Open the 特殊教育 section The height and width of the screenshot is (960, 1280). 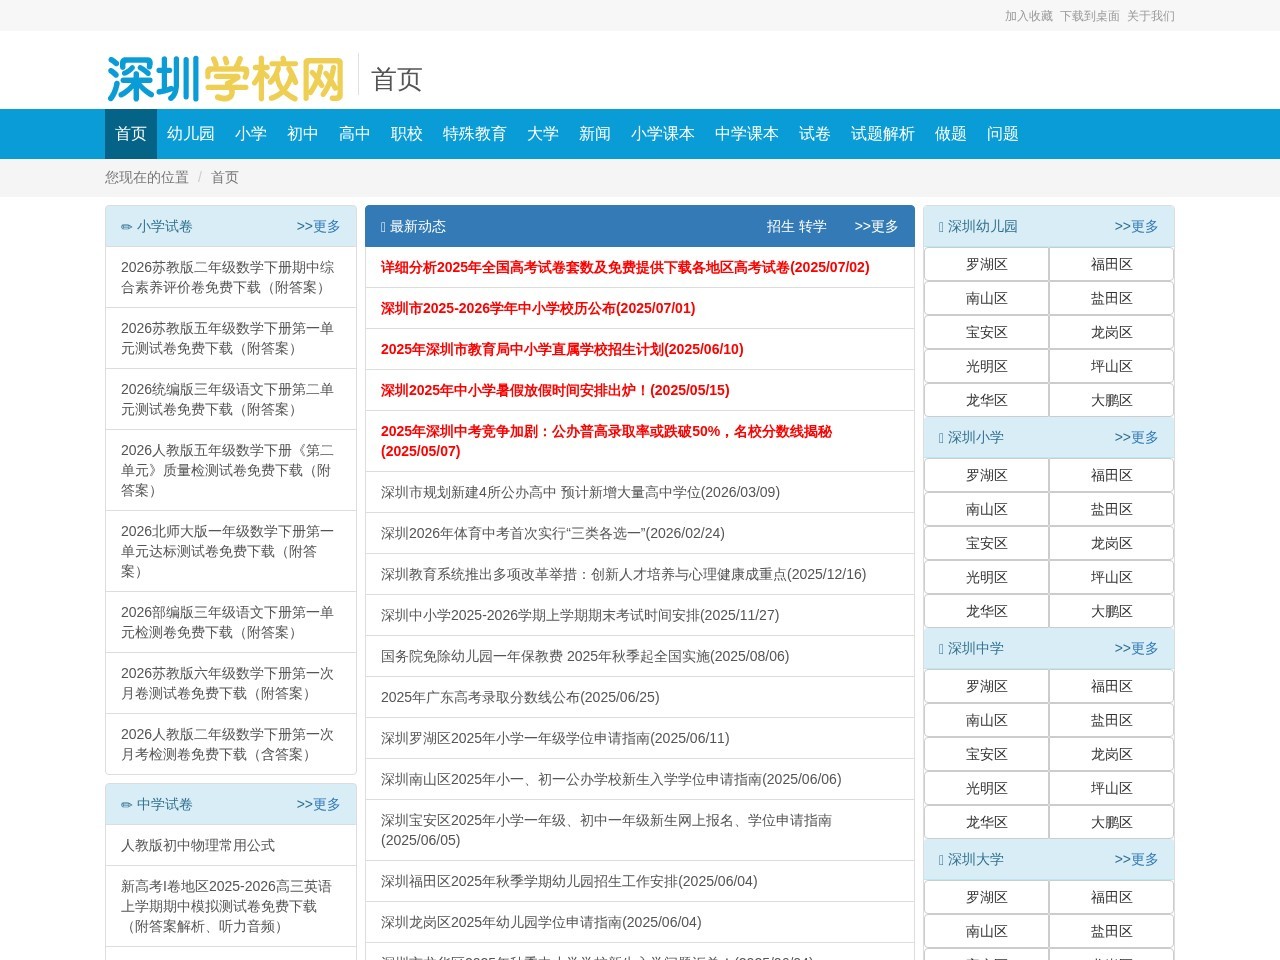475,134
